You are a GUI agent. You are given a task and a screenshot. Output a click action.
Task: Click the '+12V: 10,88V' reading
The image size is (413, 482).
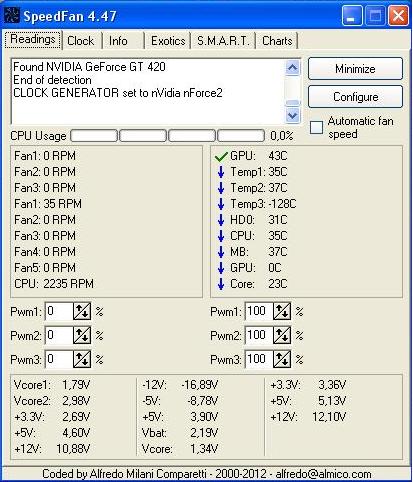52,449
